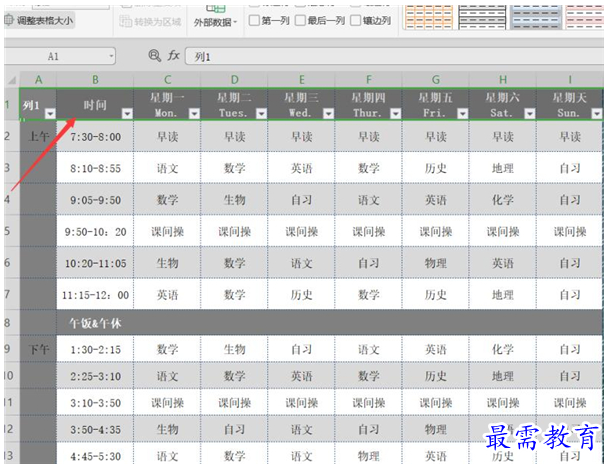Click Thursday's 课间操 cell in the 3:10-3:50 row
The width and height of the screenshot is (607, 469).
pyautogui.click(x=369, y=402)
